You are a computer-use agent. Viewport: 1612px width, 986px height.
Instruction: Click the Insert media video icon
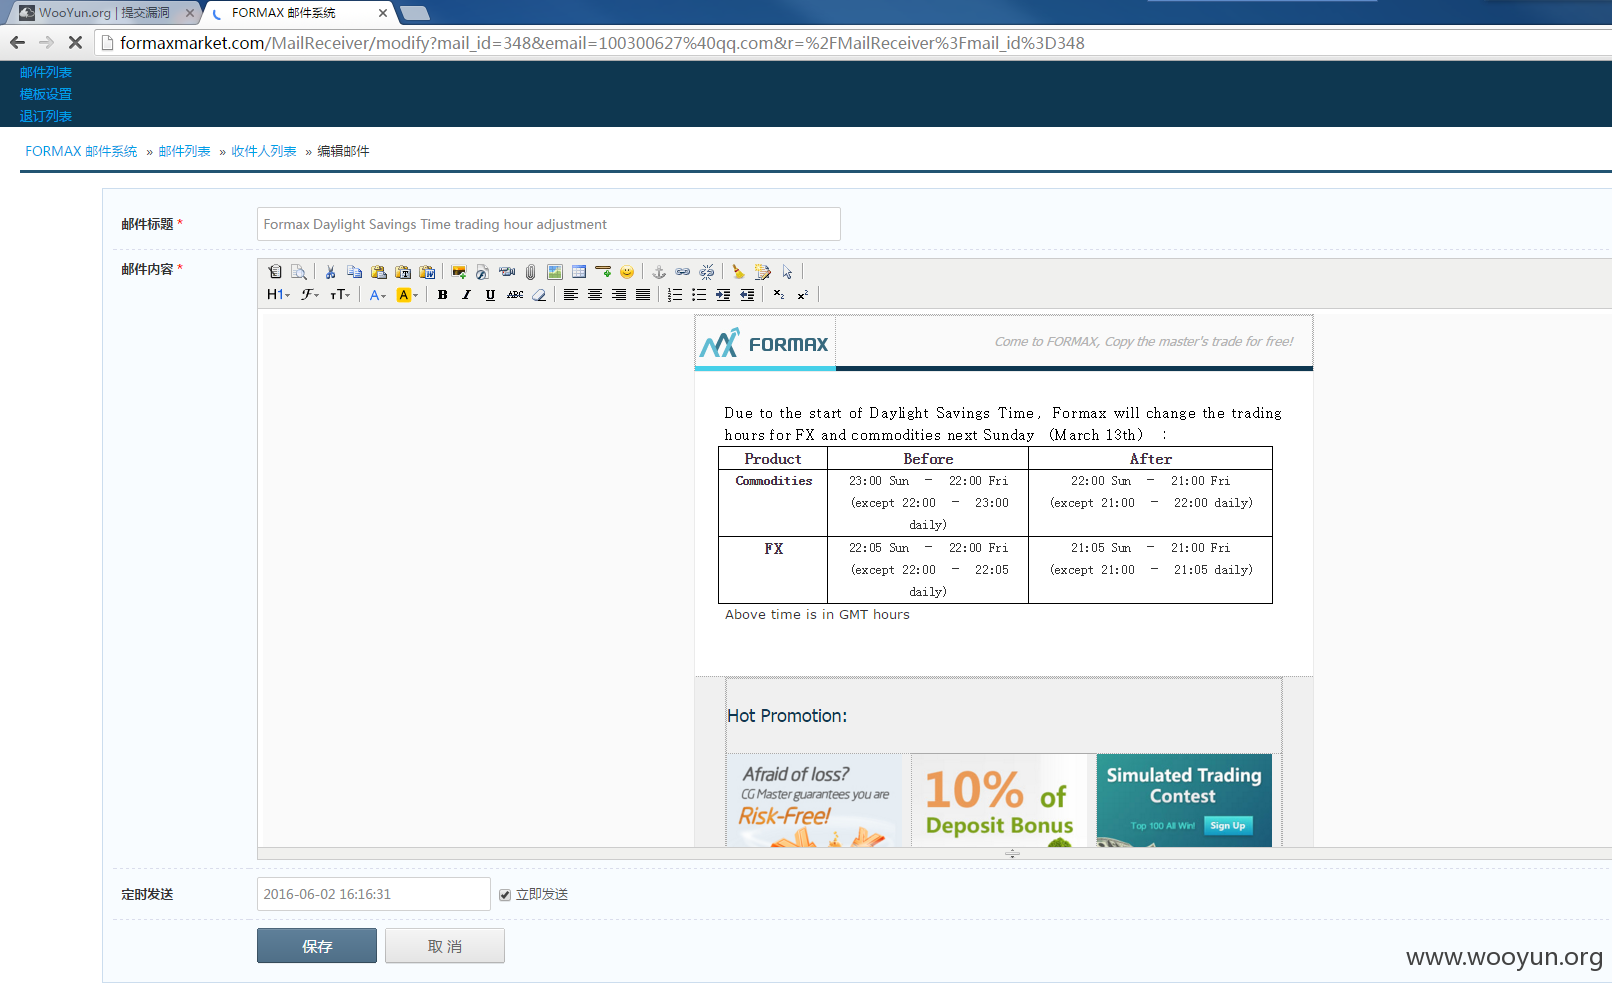[x=507, y=272]
